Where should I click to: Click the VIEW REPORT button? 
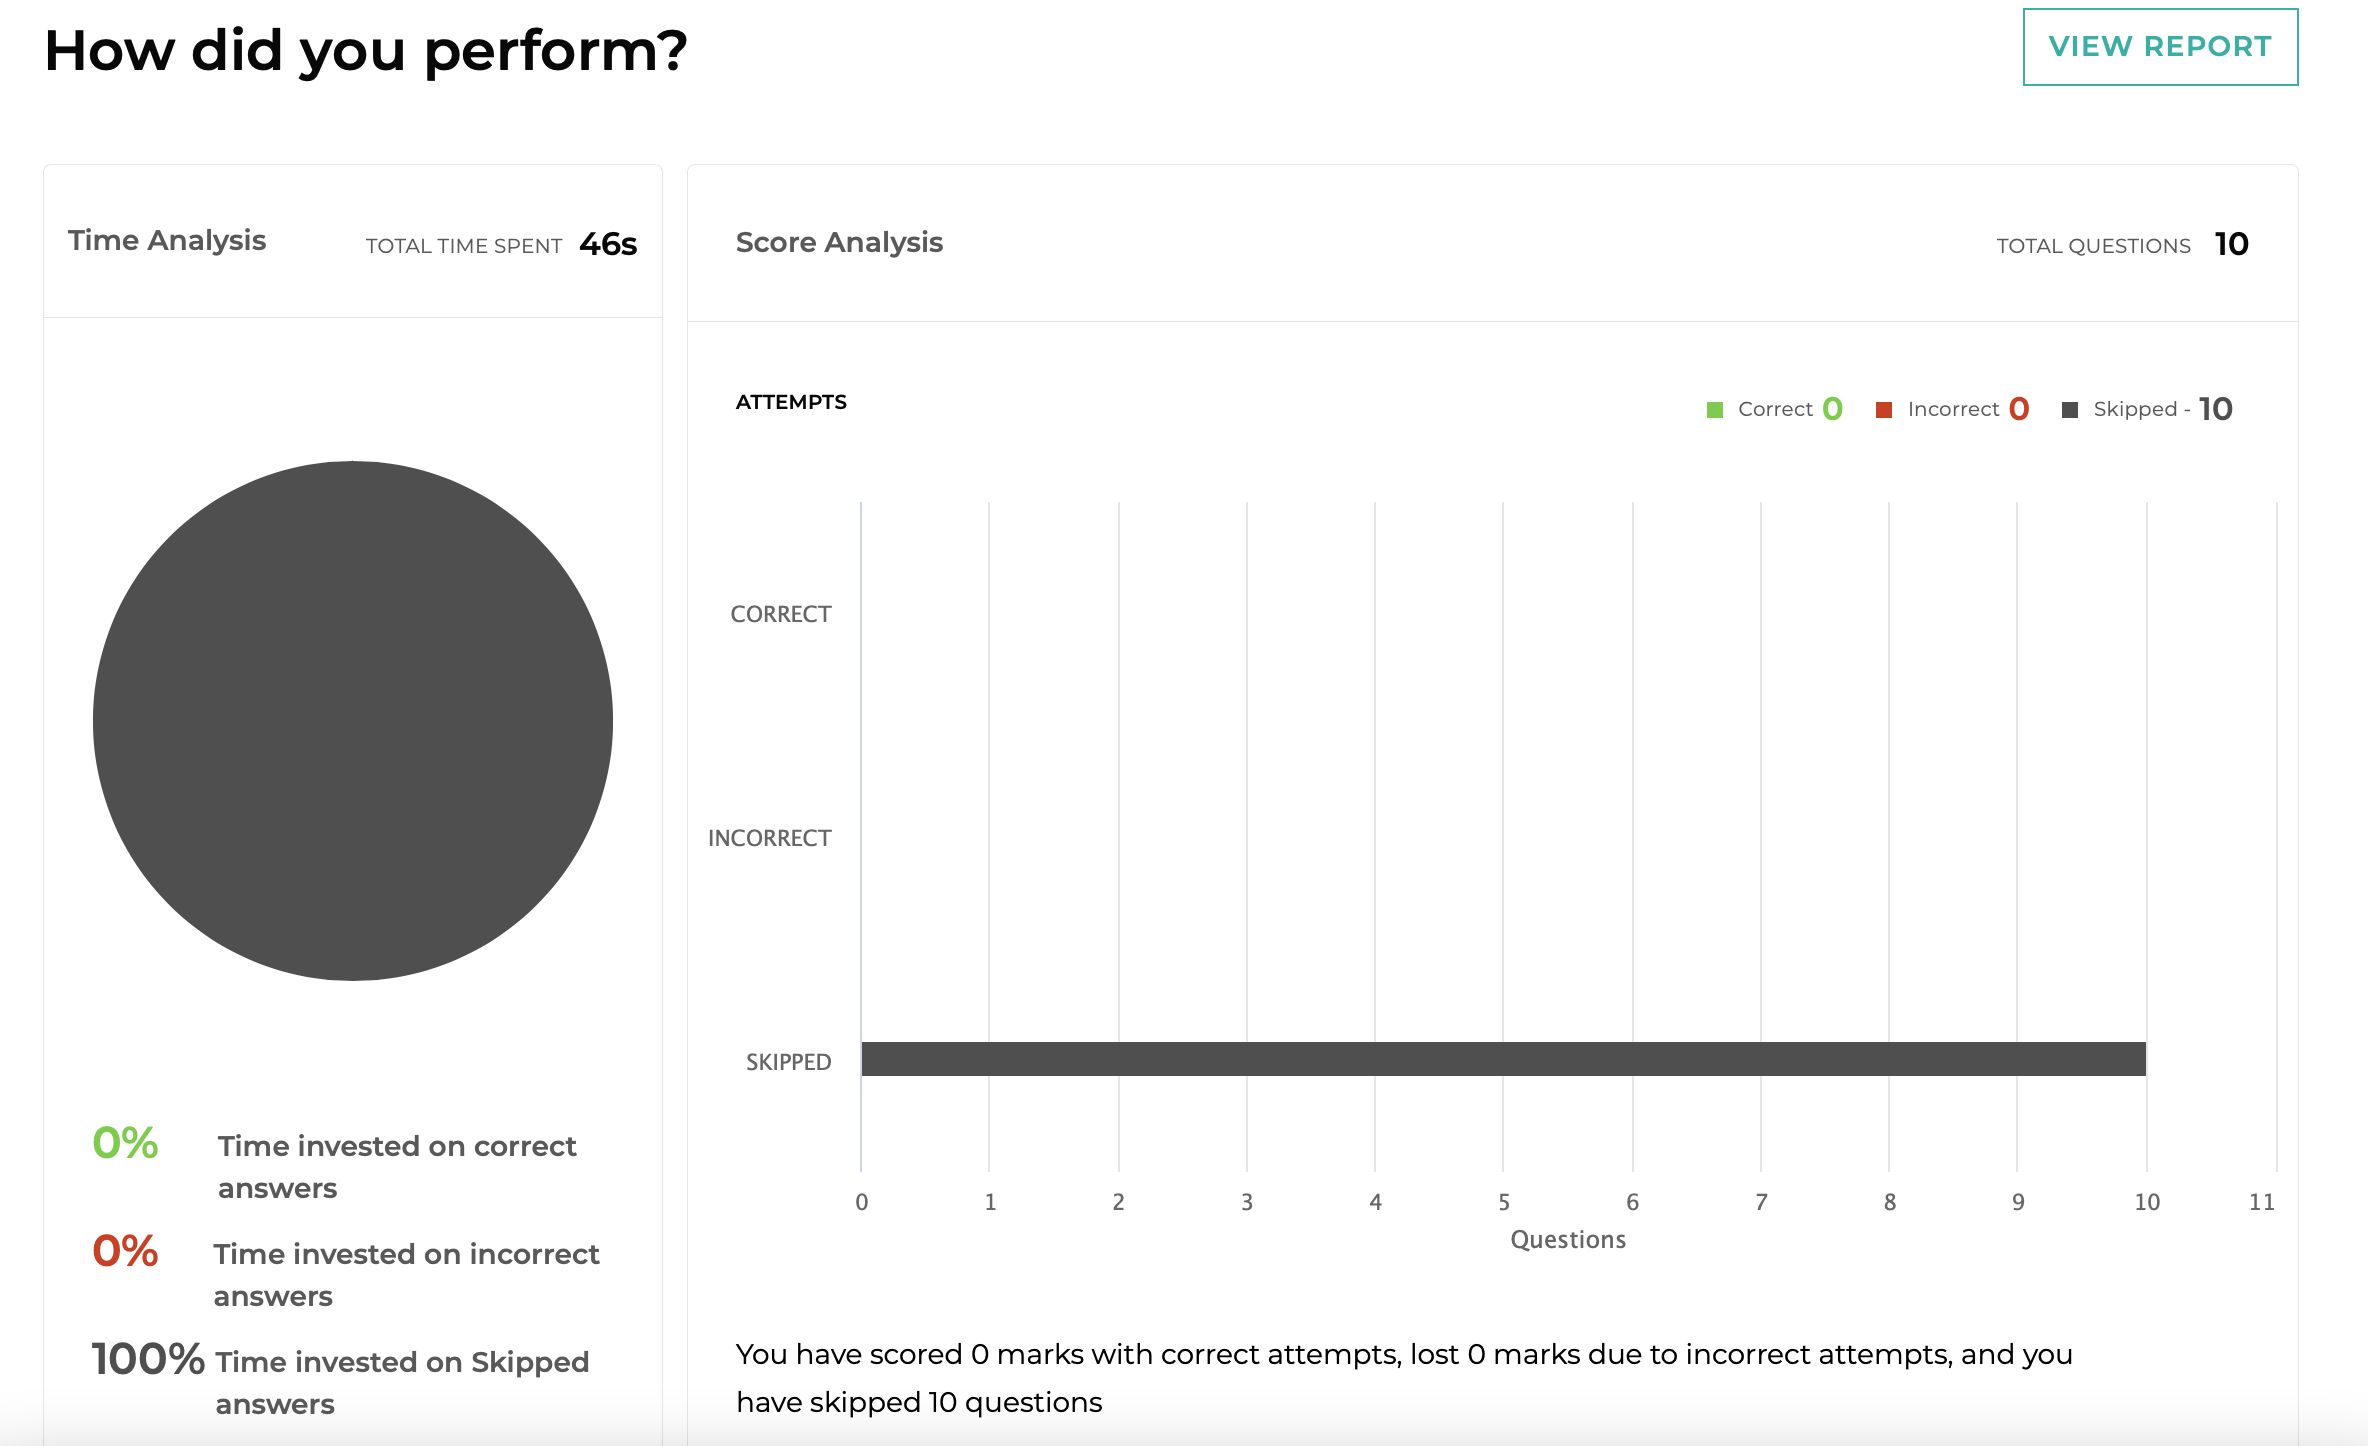pos(2160,47)
